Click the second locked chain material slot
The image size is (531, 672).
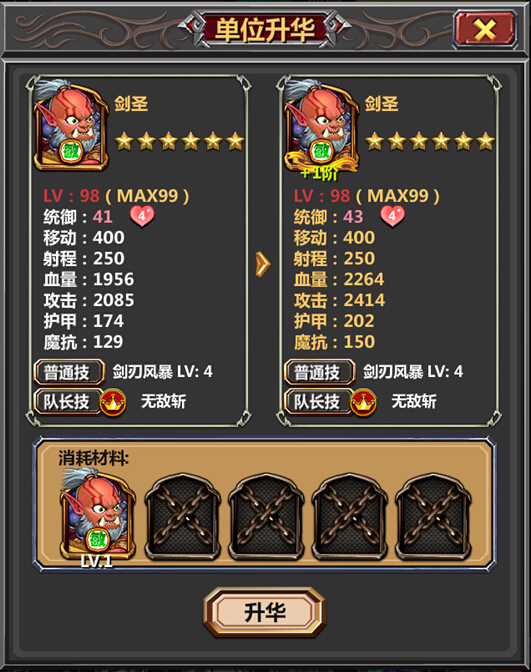[x=267, y=516]
